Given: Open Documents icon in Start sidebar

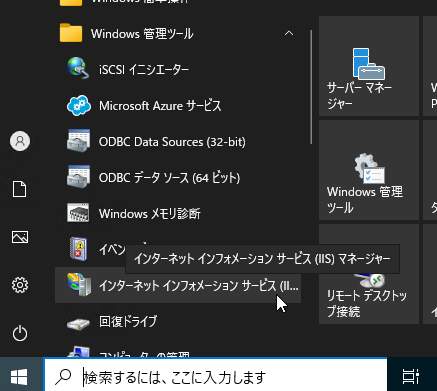Looking at the screenshot, I should coord(20,189).
